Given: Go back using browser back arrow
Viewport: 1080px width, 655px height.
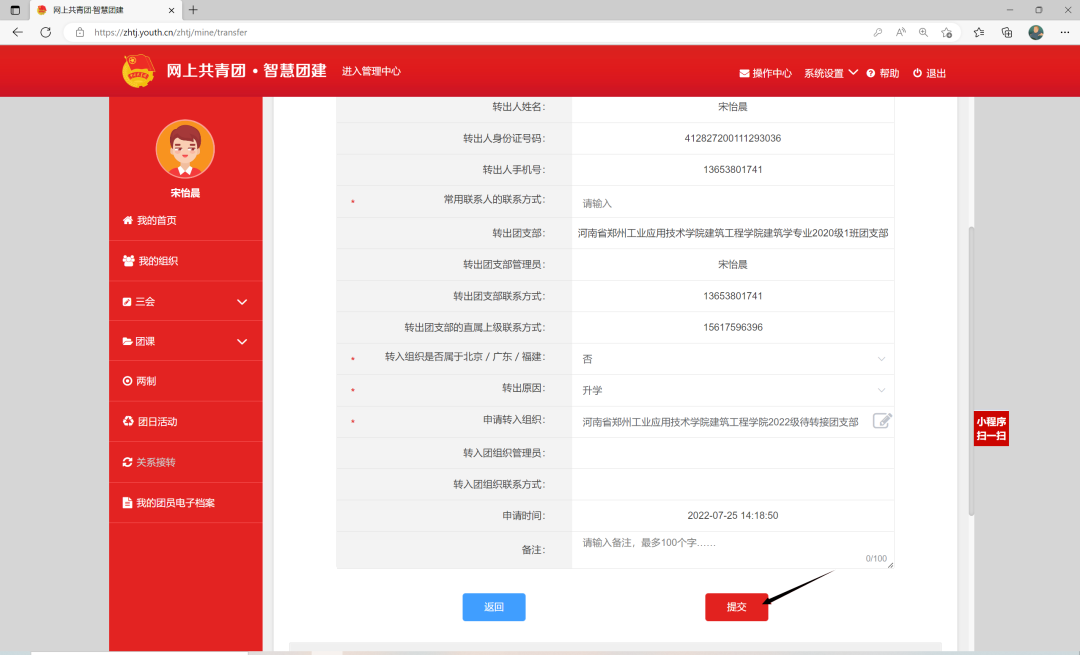Looking at the screenshot, I should [18, 32].
